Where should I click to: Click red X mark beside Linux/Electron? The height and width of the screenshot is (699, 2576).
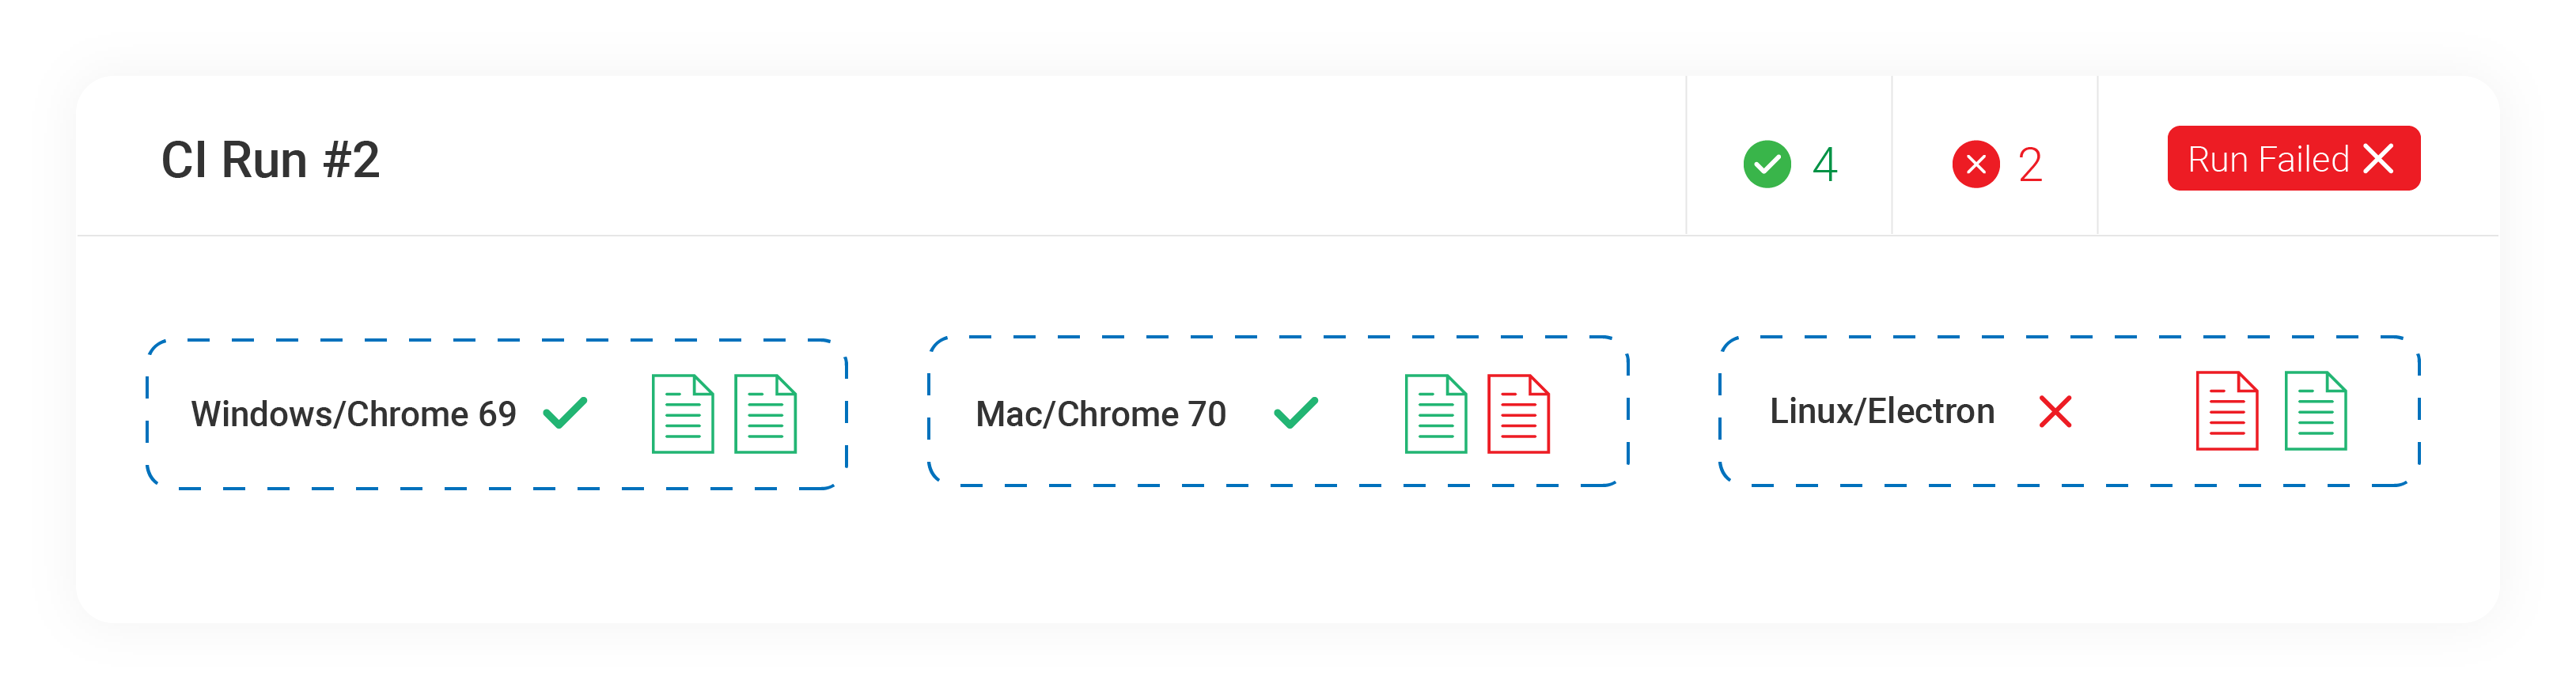pos(2055,411)
